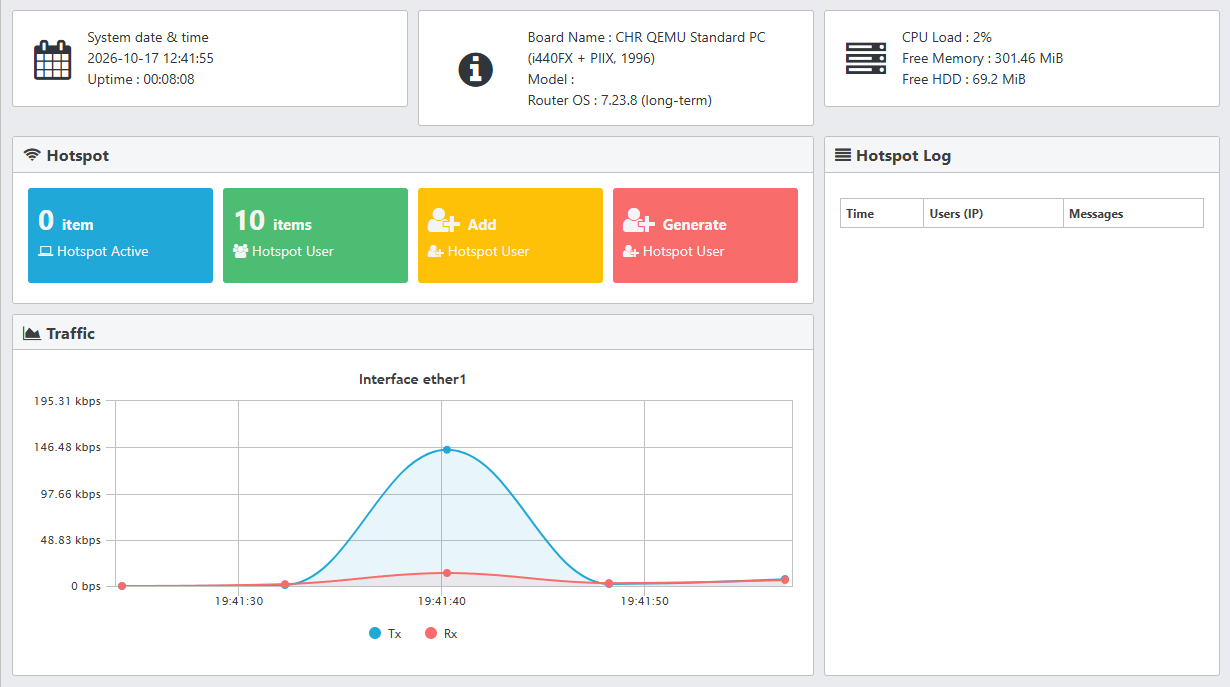Click the 97.66 kbps axis label
The width and height of the screenshot is (1230, 687).
(72, 494)
